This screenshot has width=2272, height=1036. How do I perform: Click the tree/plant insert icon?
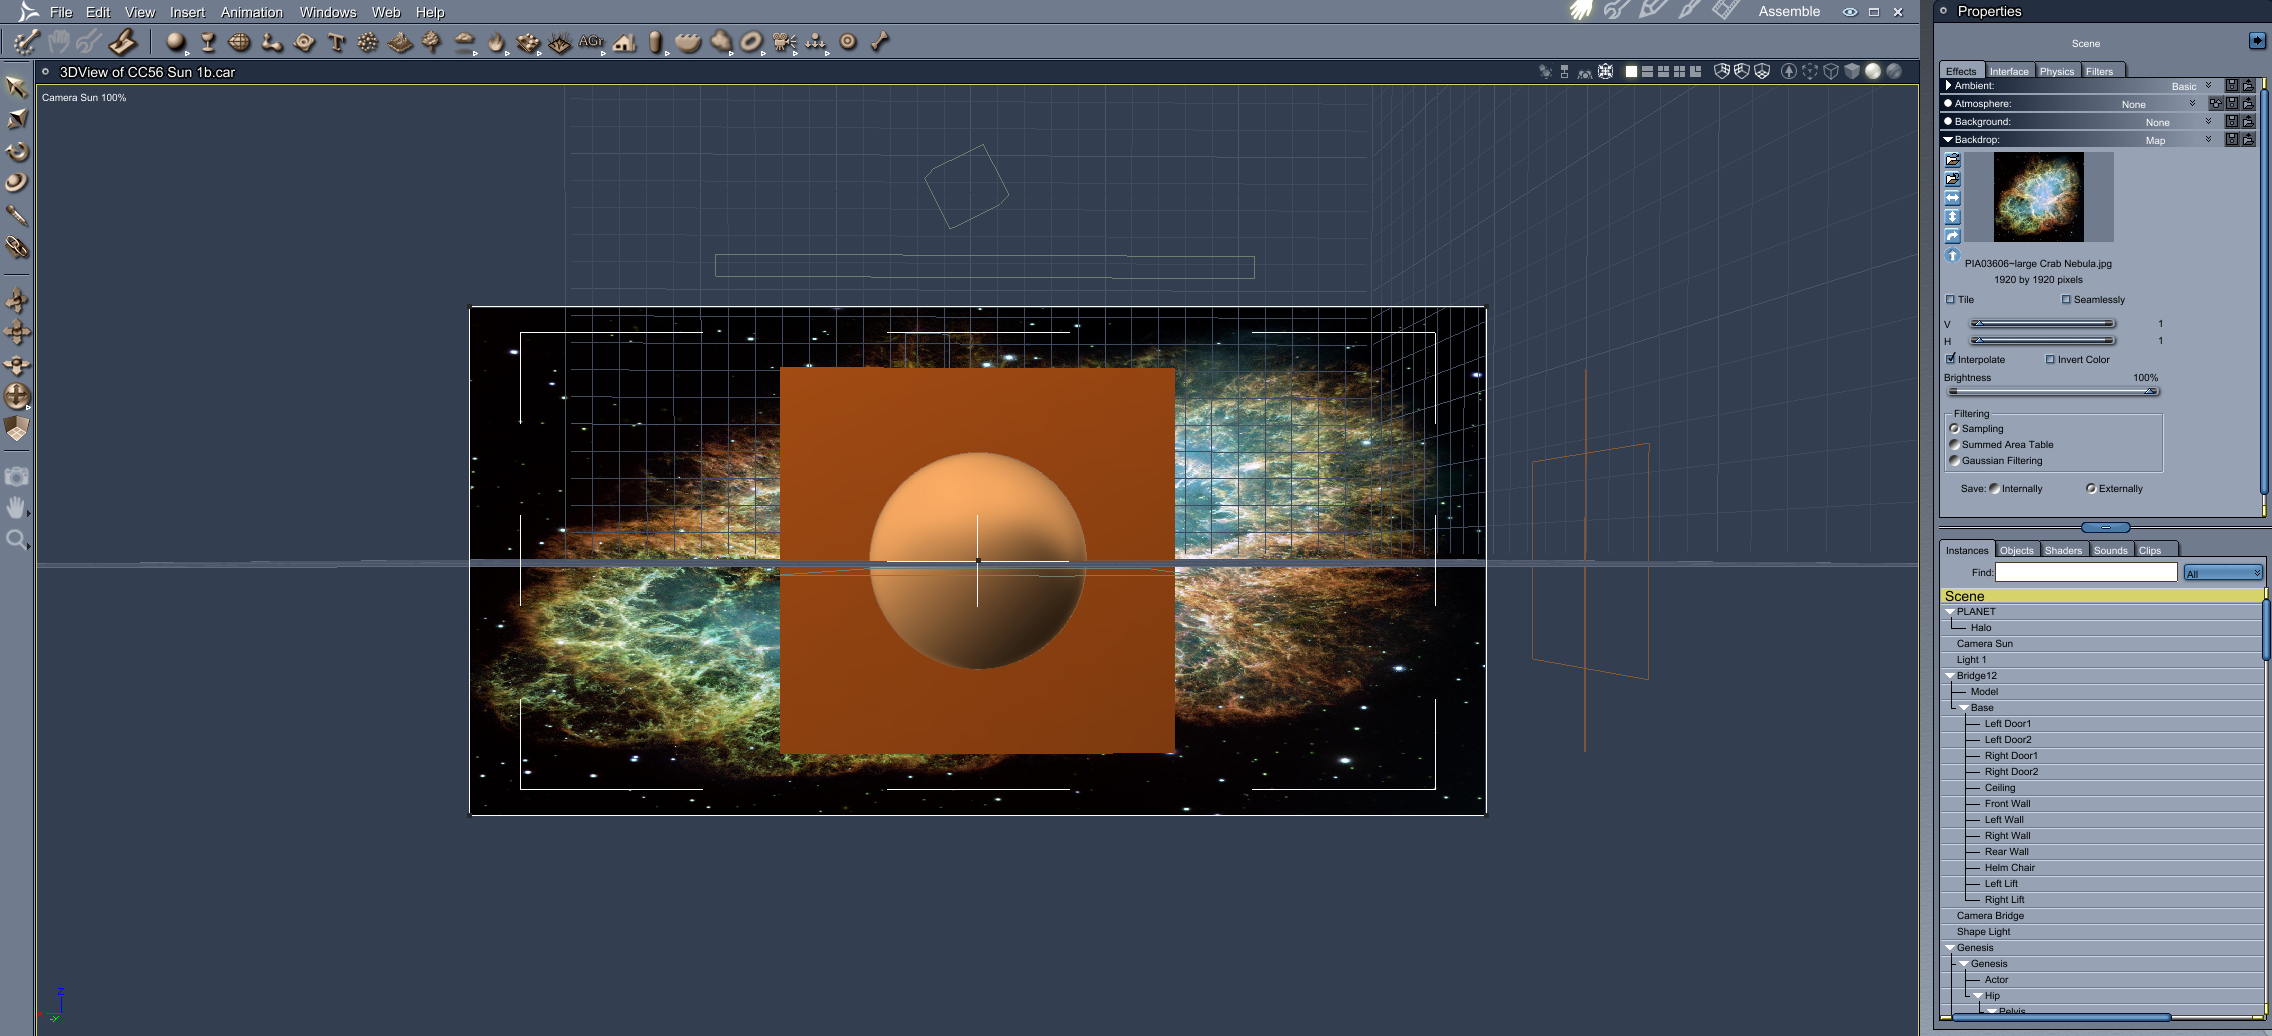coord(432,42)
